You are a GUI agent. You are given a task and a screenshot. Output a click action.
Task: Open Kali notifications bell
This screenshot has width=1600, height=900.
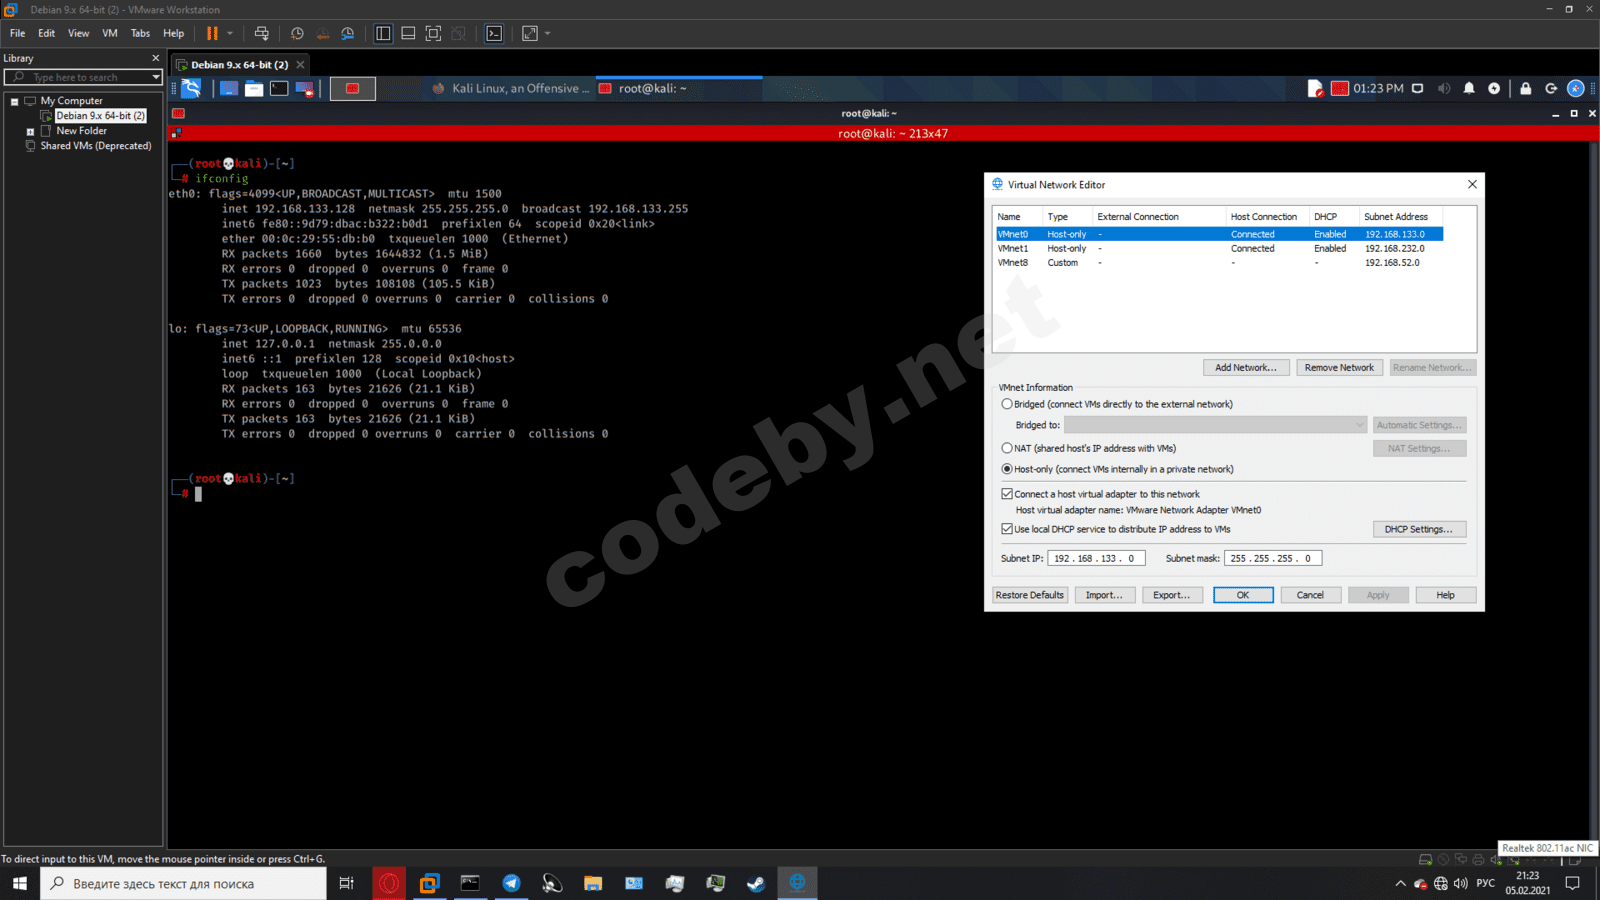click(1469, 88)
